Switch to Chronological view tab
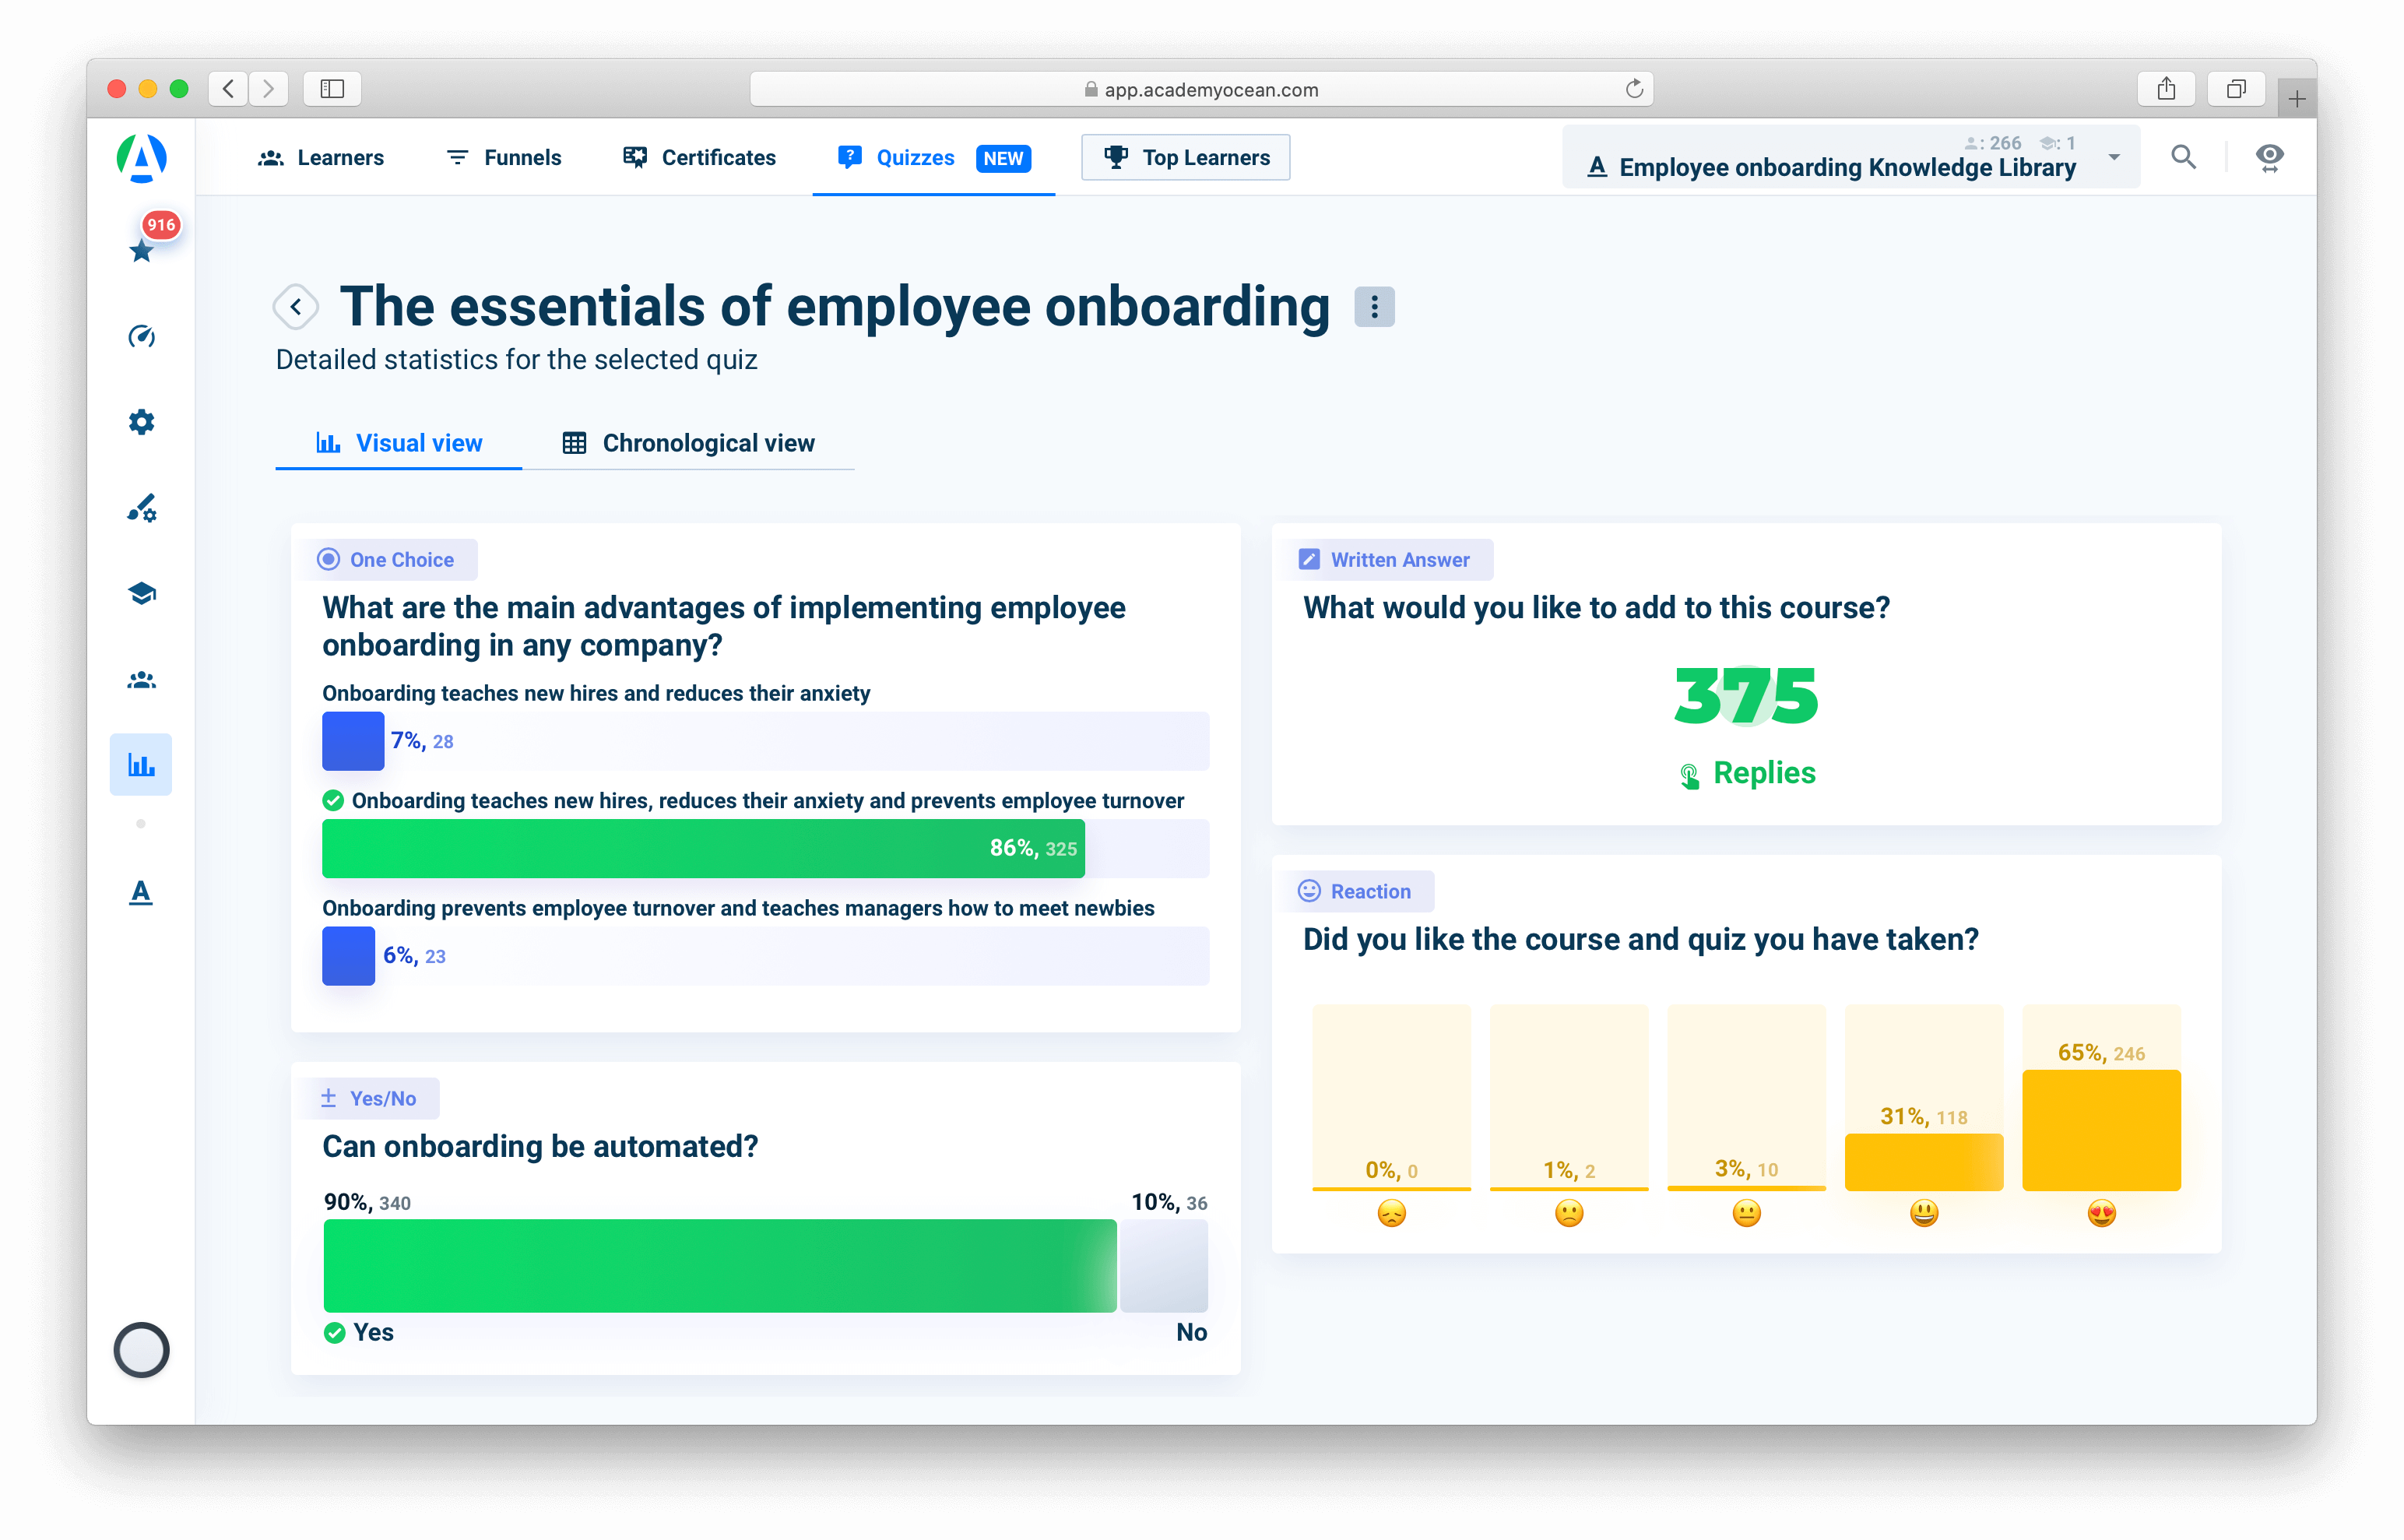This screenshot has height=1540, width=2404. pos(688,443)
